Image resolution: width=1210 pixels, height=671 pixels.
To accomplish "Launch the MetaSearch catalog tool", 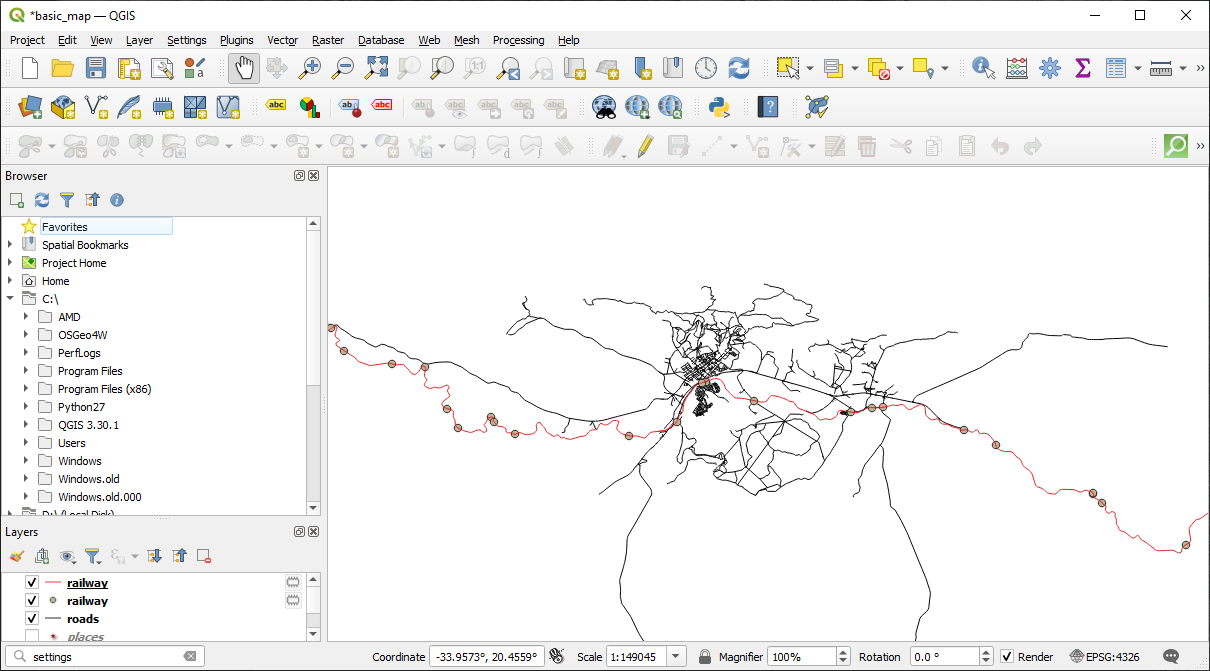I will pos(605,107).
